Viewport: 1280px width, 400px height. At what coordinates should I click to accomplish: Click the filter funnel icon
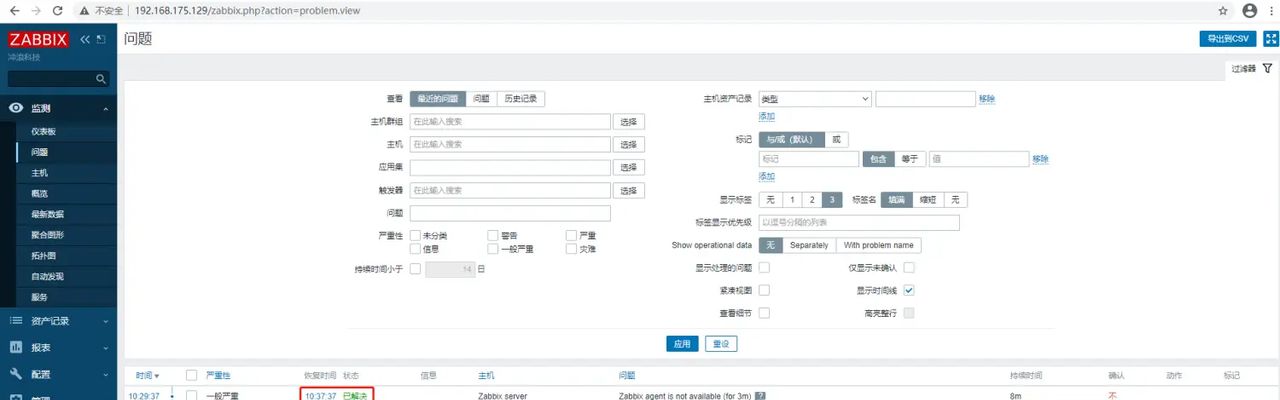tap(1267, 68)
